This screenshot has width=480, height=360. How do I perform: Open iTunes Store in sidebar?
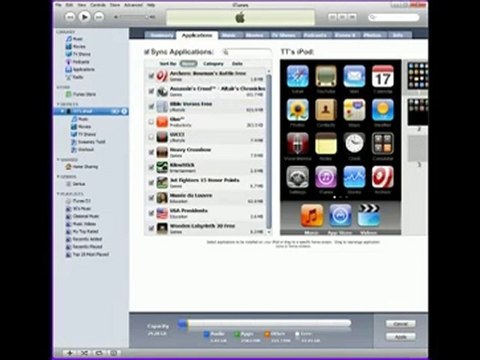click(x=81, y=94)
